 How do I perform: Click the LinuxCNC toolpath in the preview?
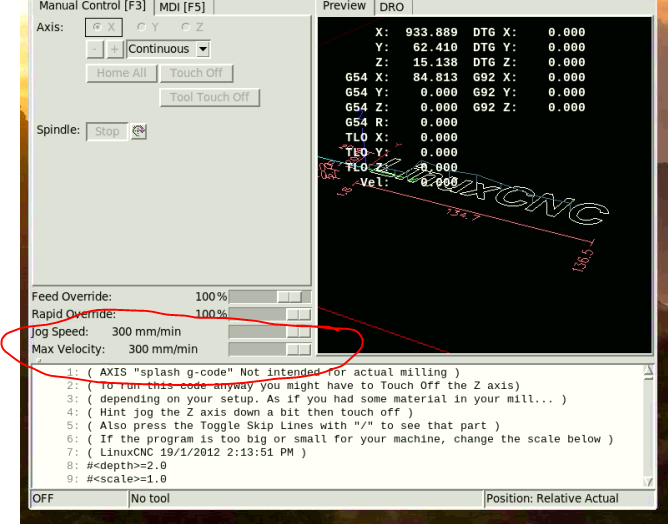pyautogui.click(x=490, y=190)
